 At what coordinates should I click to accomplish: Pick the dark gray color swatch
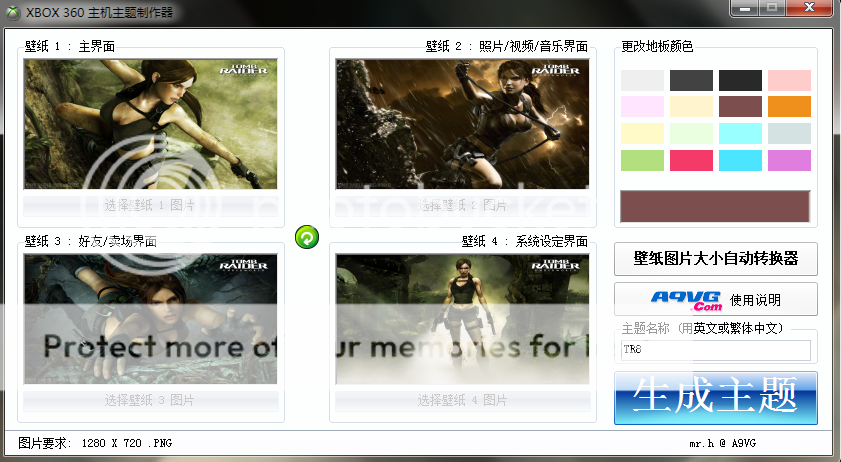pos(691,81)
